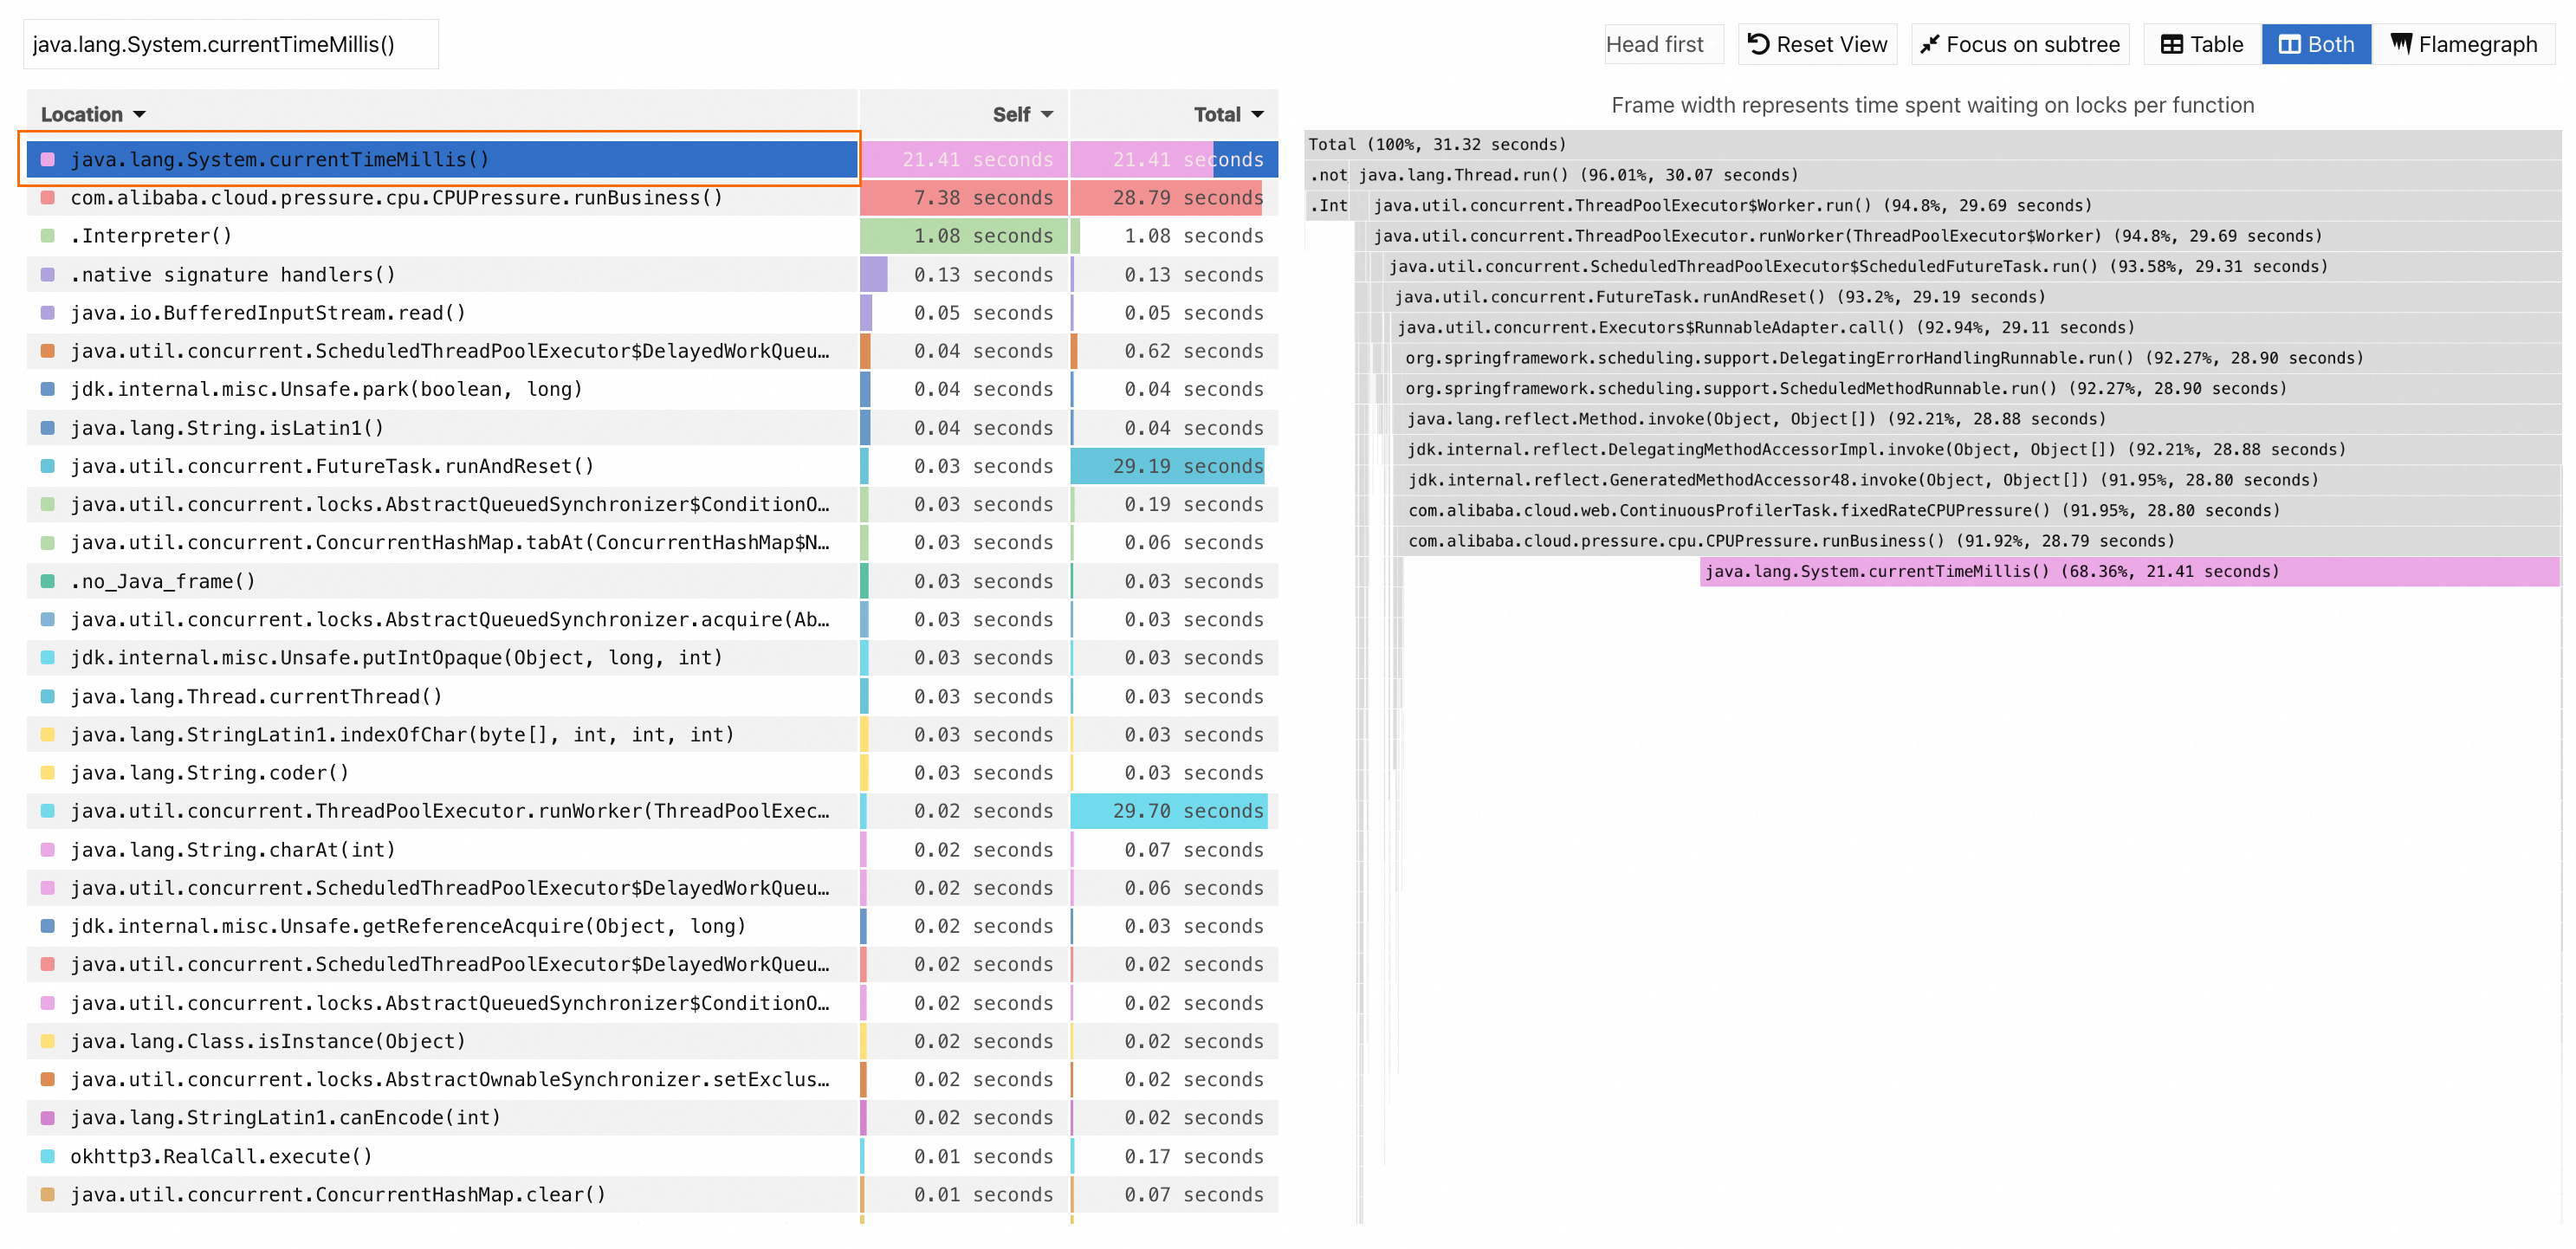The height and width of the screenshot is (1249, 2576).
Task: Click the Focus on subtree icon
Action: click(x=1929, y=44)
